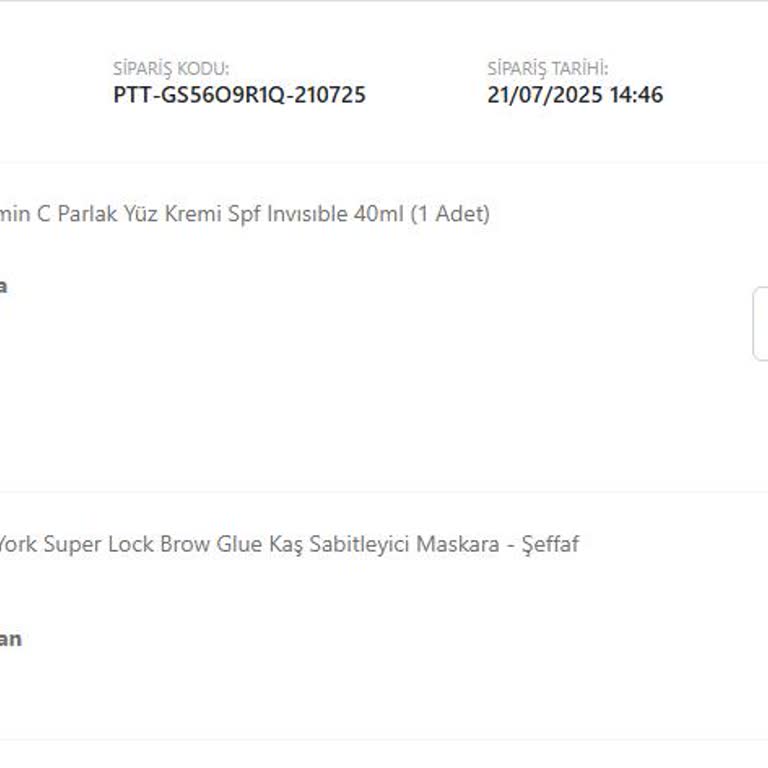Click the word "Şeffaf" in second product

[x=551, y=545]
